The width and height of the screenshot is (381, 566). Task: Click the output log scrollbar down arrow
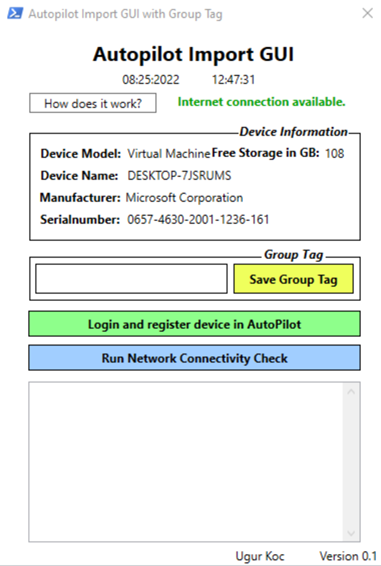351,533
